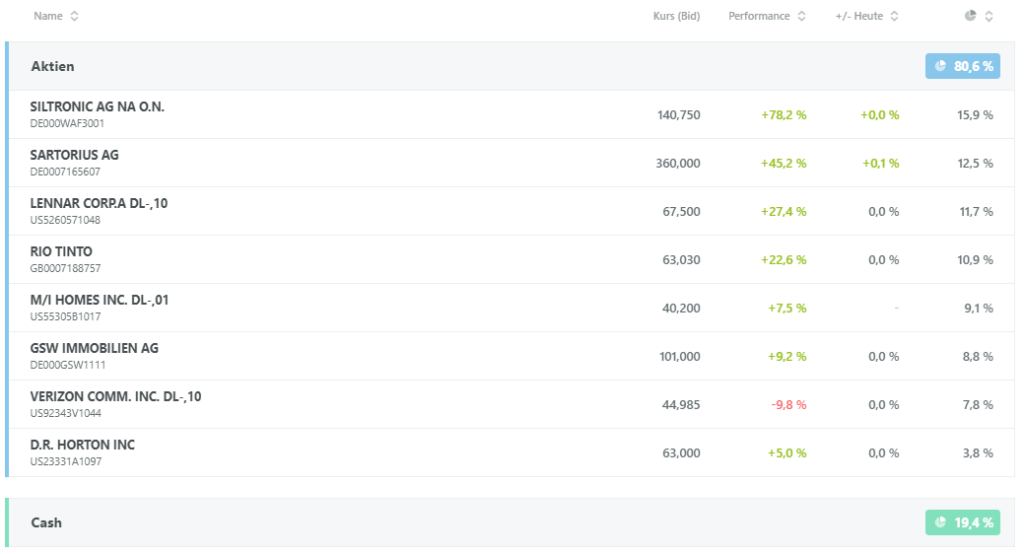Sort by portfolio share pie column arrows
The height and width of the screenshot is (554, 1024).
[x=989, y=16]
